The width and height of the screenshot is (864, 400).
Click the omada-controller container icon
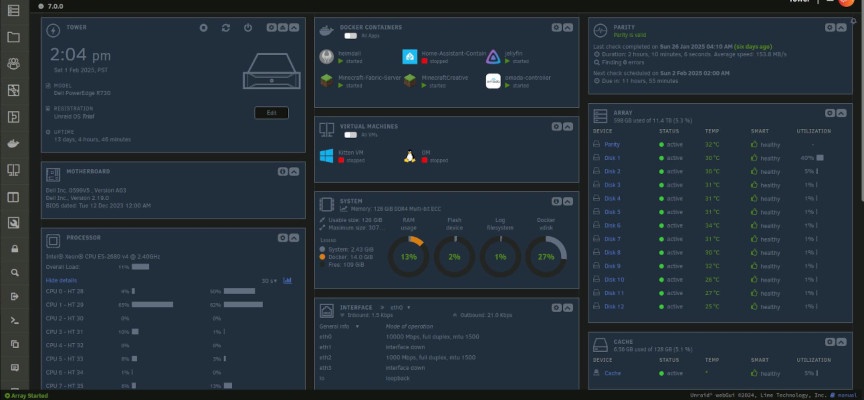493,81
